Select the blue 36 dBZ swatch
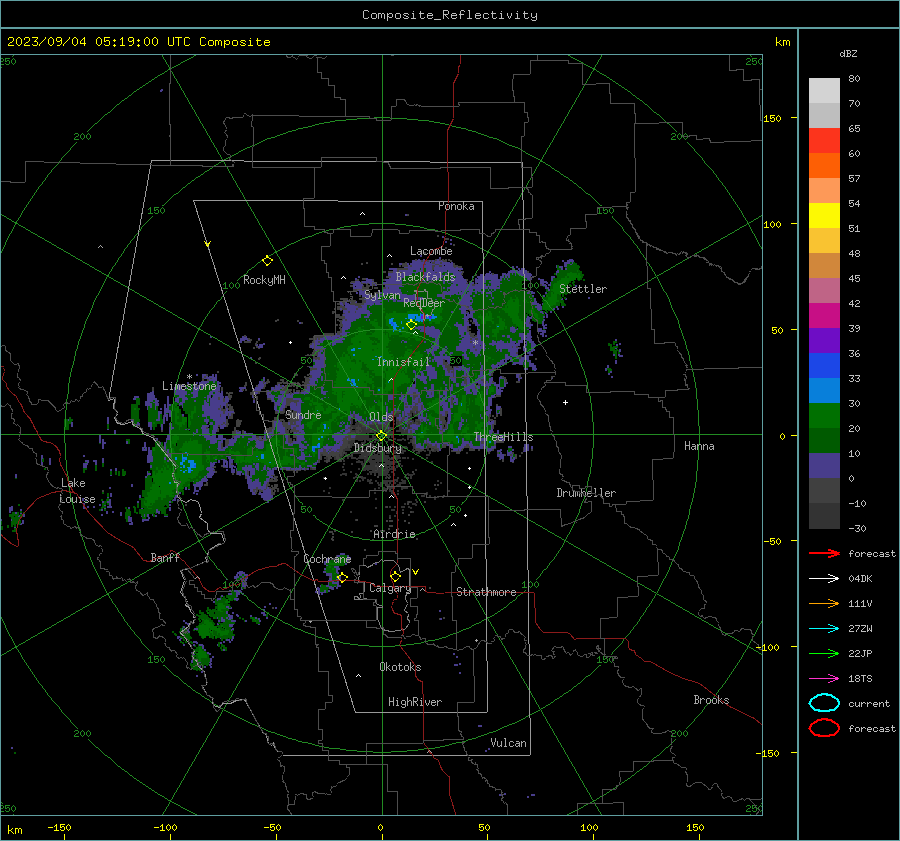900x841 pixels. pos(824,366)
